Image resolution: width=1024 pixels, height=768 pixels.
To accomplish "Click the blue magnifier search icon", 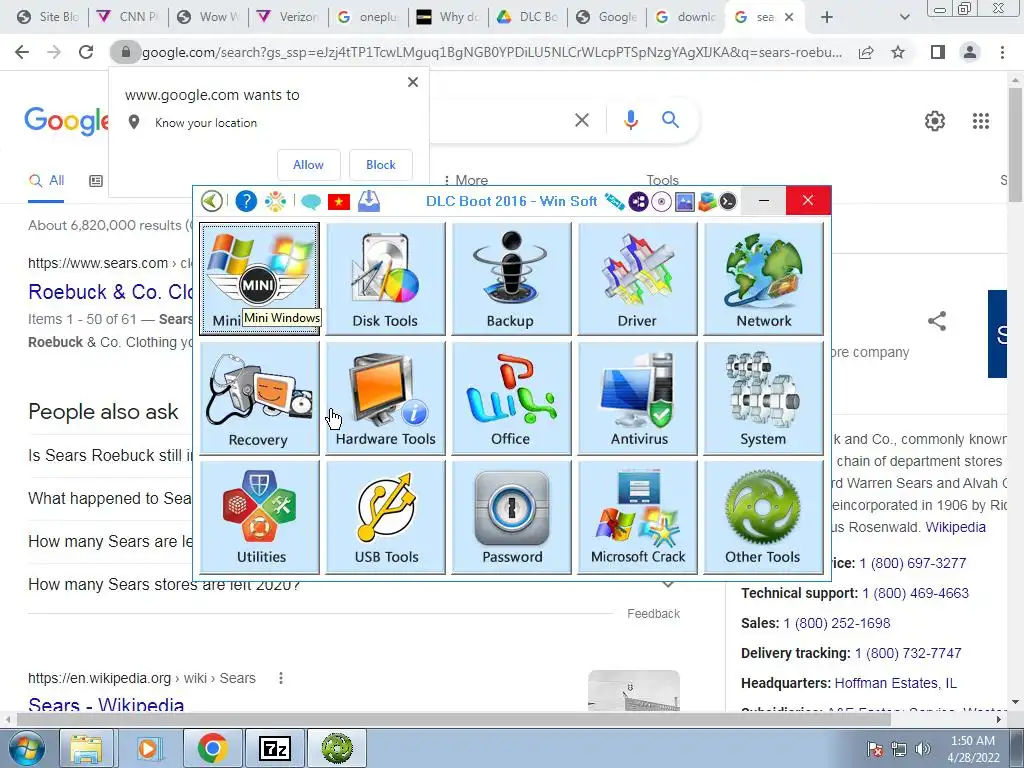I will pyautogui.click(x=670, y=120).
